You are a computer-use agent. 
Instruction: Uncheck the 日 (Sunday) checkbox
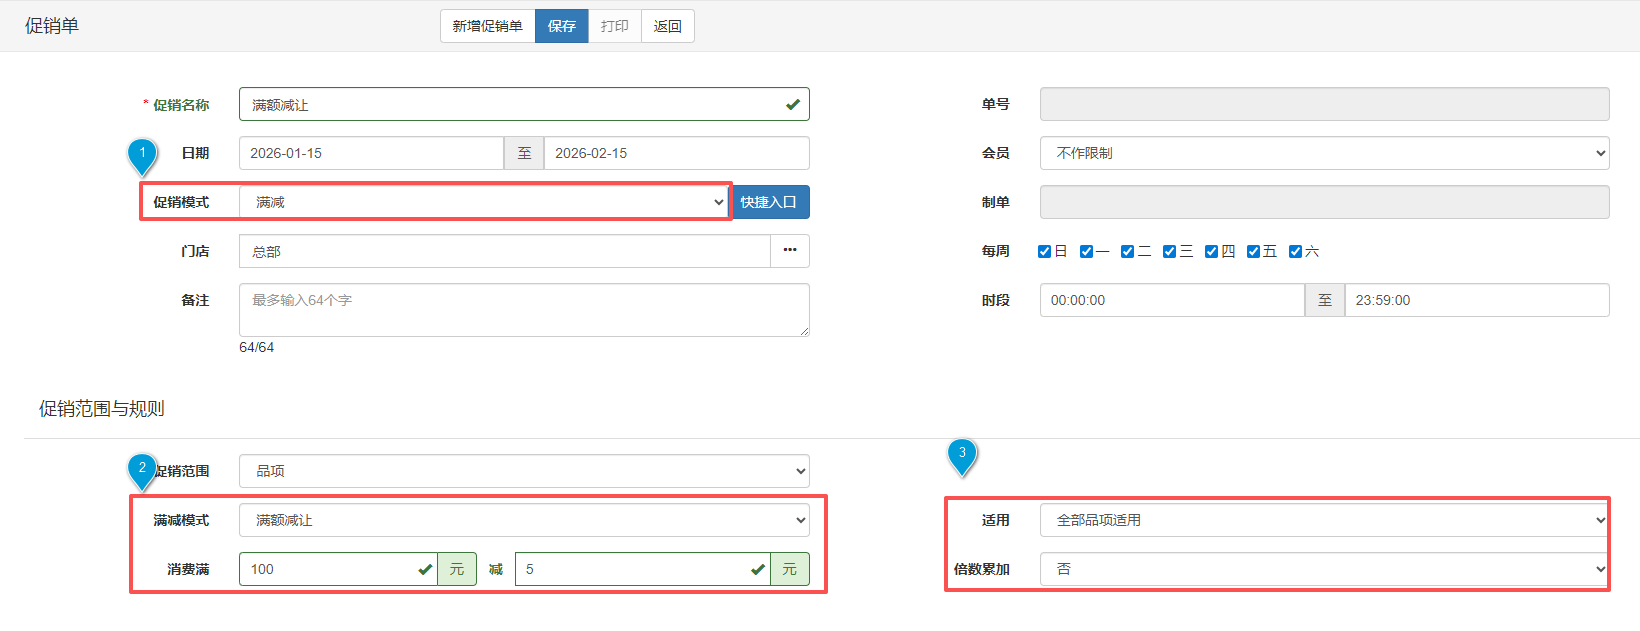click(1044, 251)
